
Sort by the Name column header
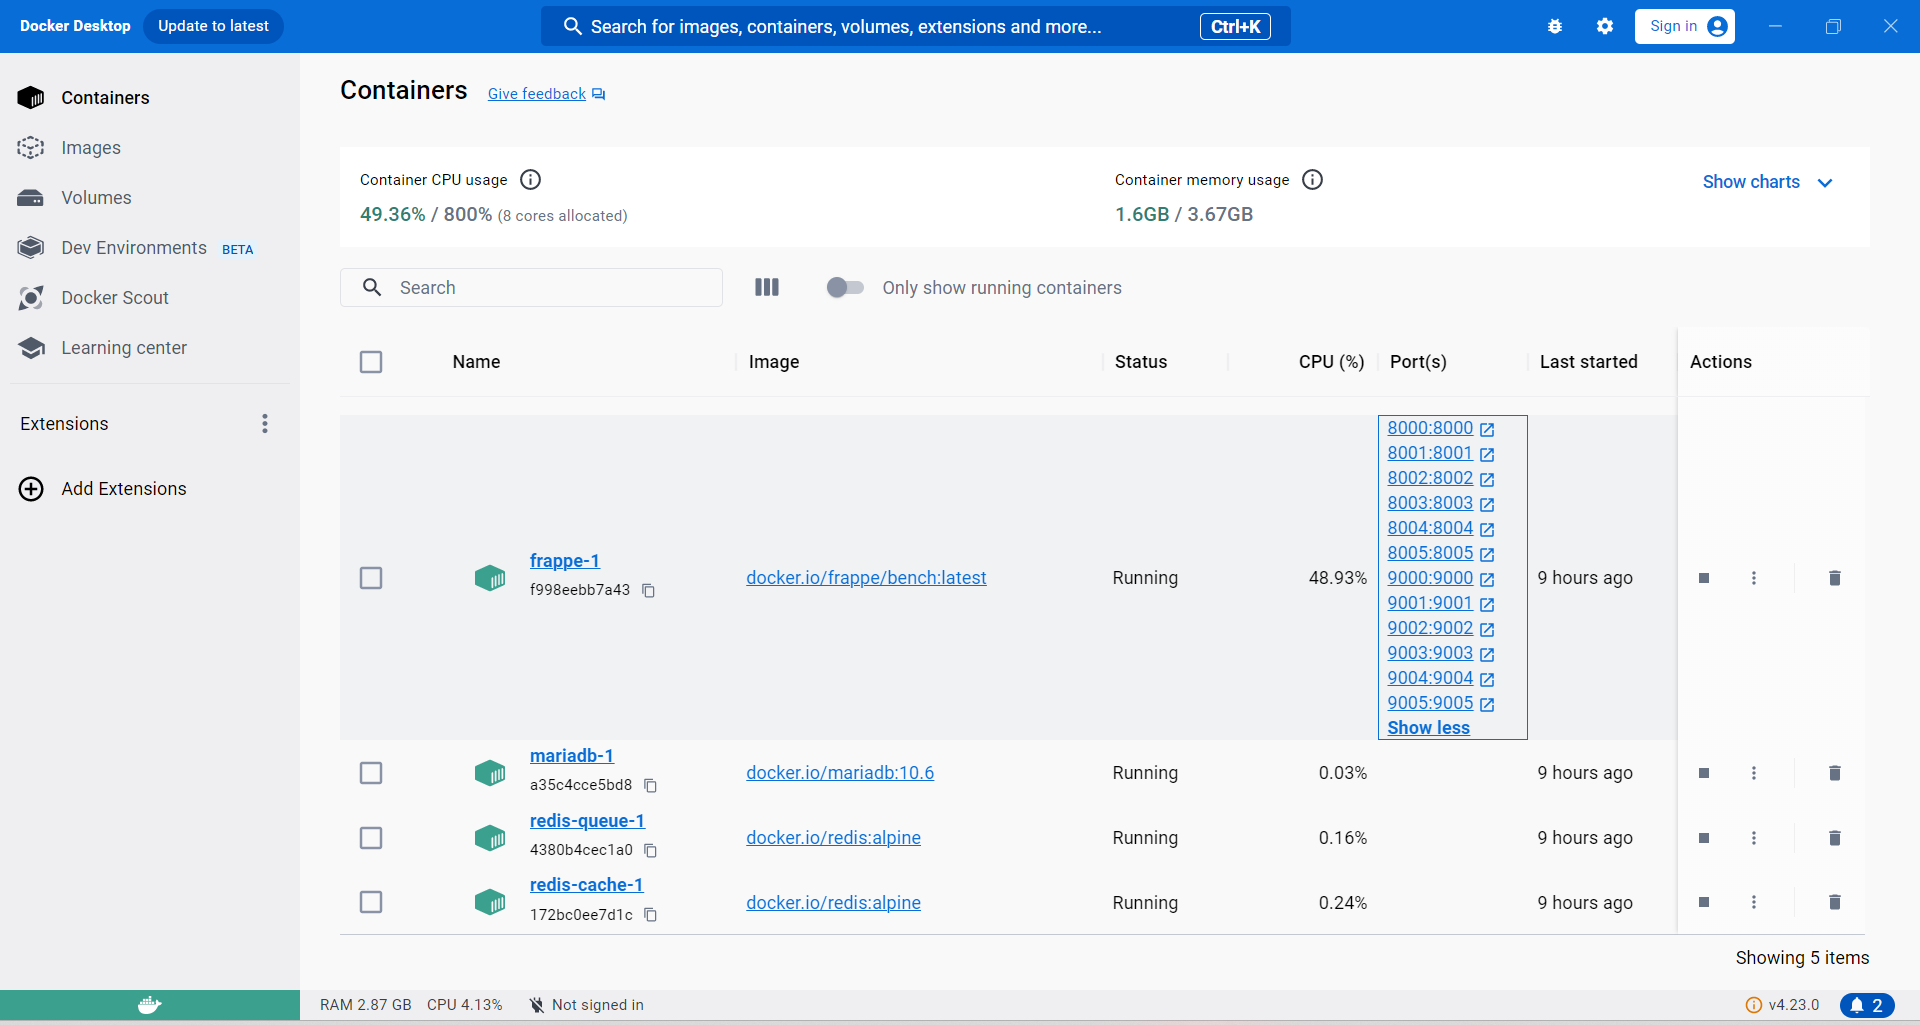[476, 362]
